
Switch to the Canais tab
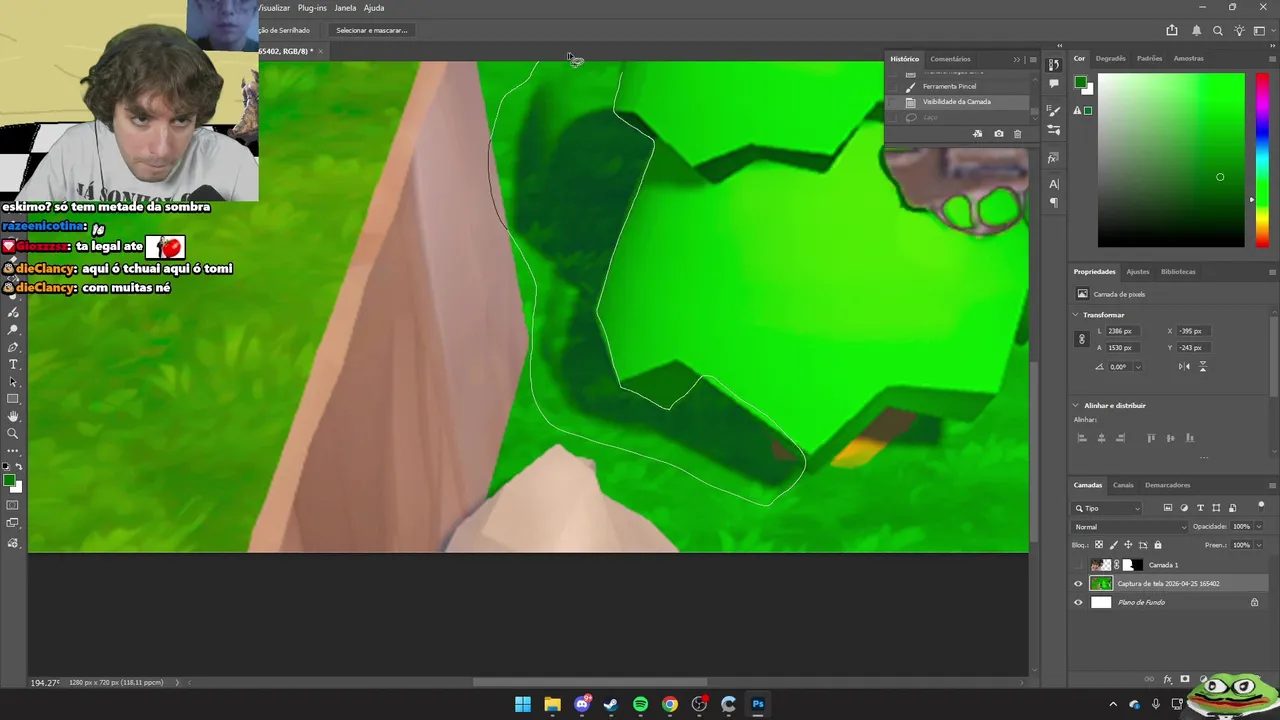tap(1123, 485)
